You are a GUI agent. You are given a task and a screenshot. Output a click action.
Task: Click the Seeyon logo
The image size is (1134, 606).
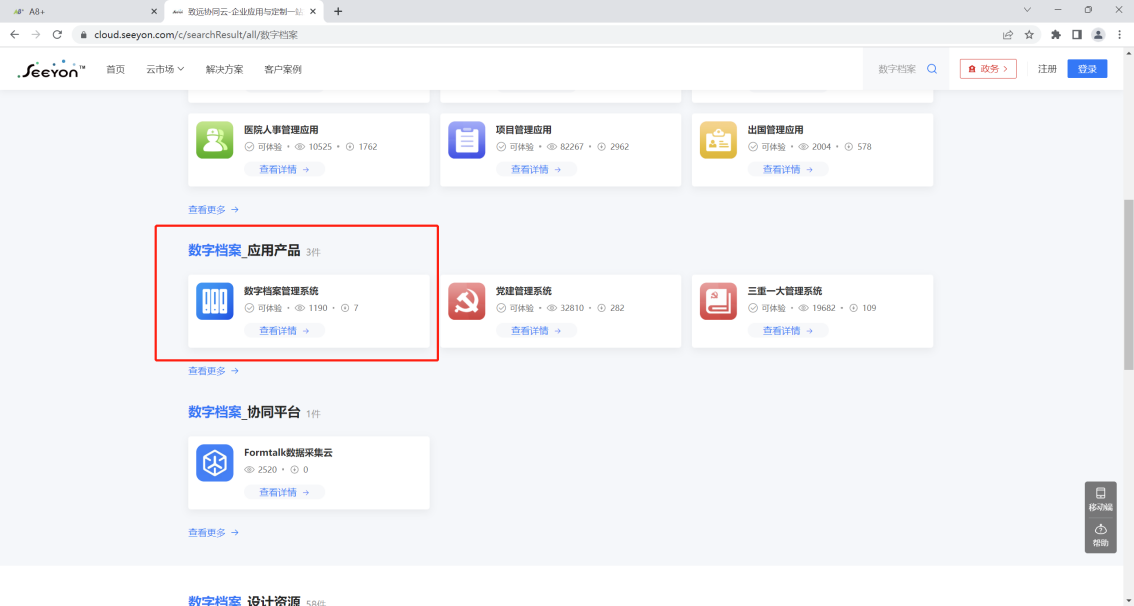click(51, 69)
